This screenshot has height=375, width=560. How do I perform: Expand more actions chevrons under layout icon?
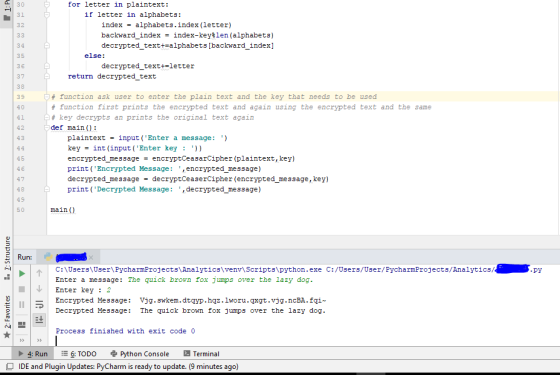click(22, 340)
